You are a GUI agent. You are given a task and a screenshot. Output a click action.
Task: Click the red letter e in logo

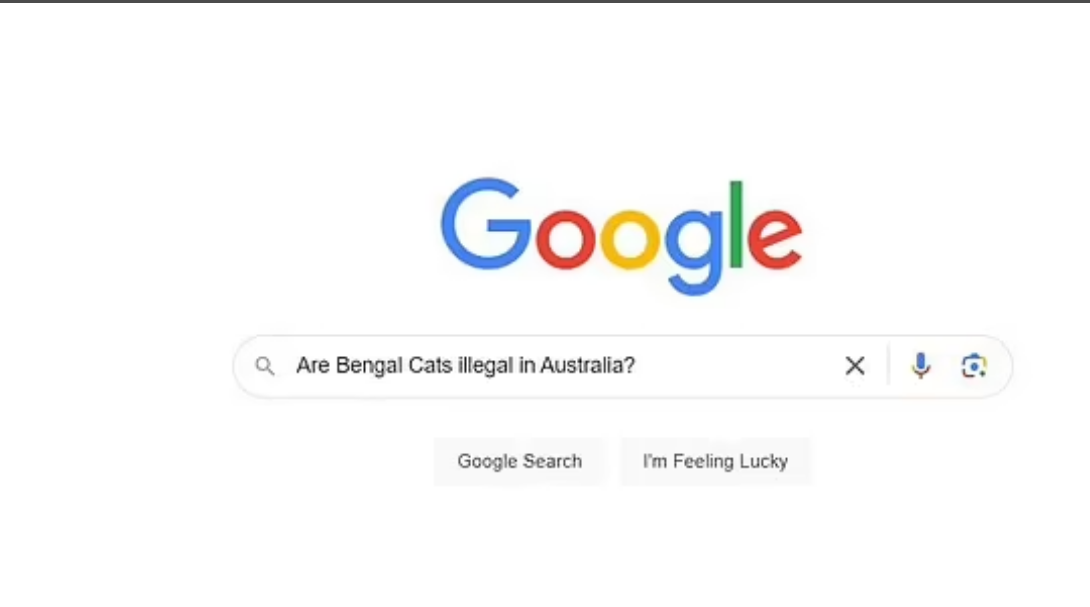(775, 238)
